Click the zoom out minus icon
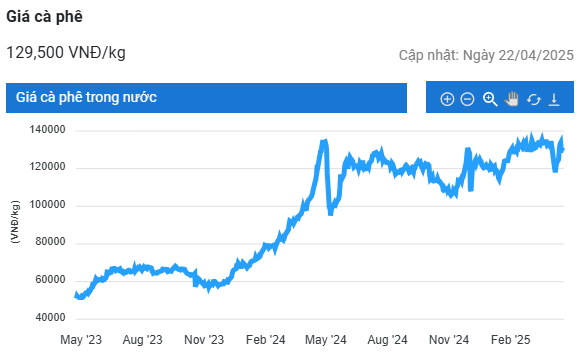This screenshot has width=582, height=360. [467, 99]
